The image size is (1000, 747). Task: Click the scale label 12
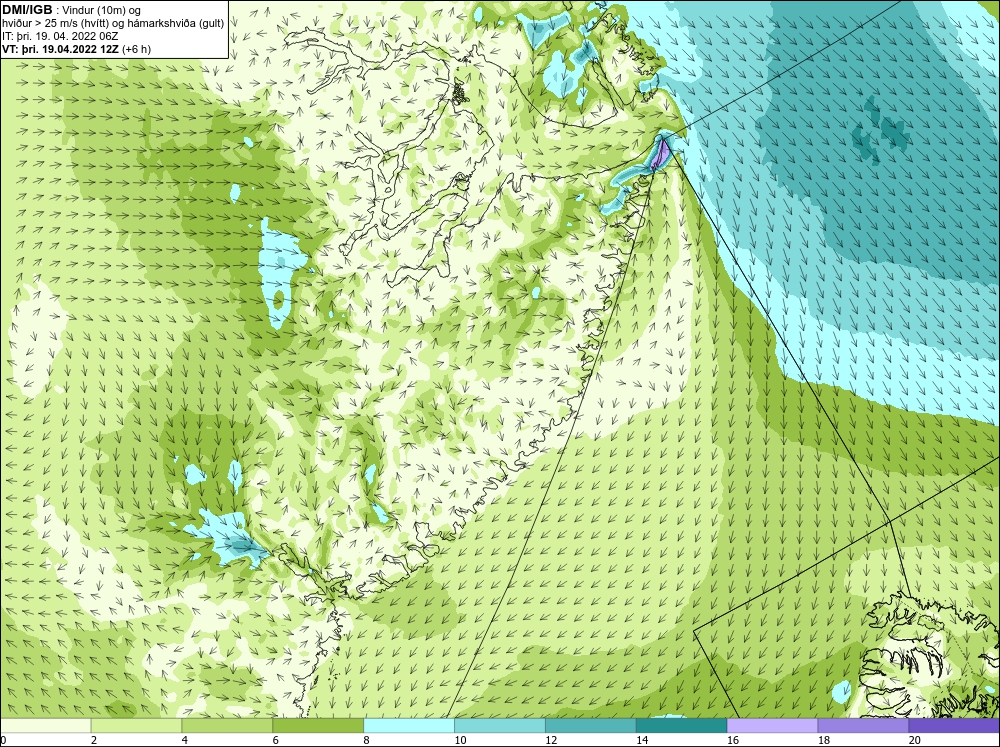pyautogui.click(x=551, y=740)
